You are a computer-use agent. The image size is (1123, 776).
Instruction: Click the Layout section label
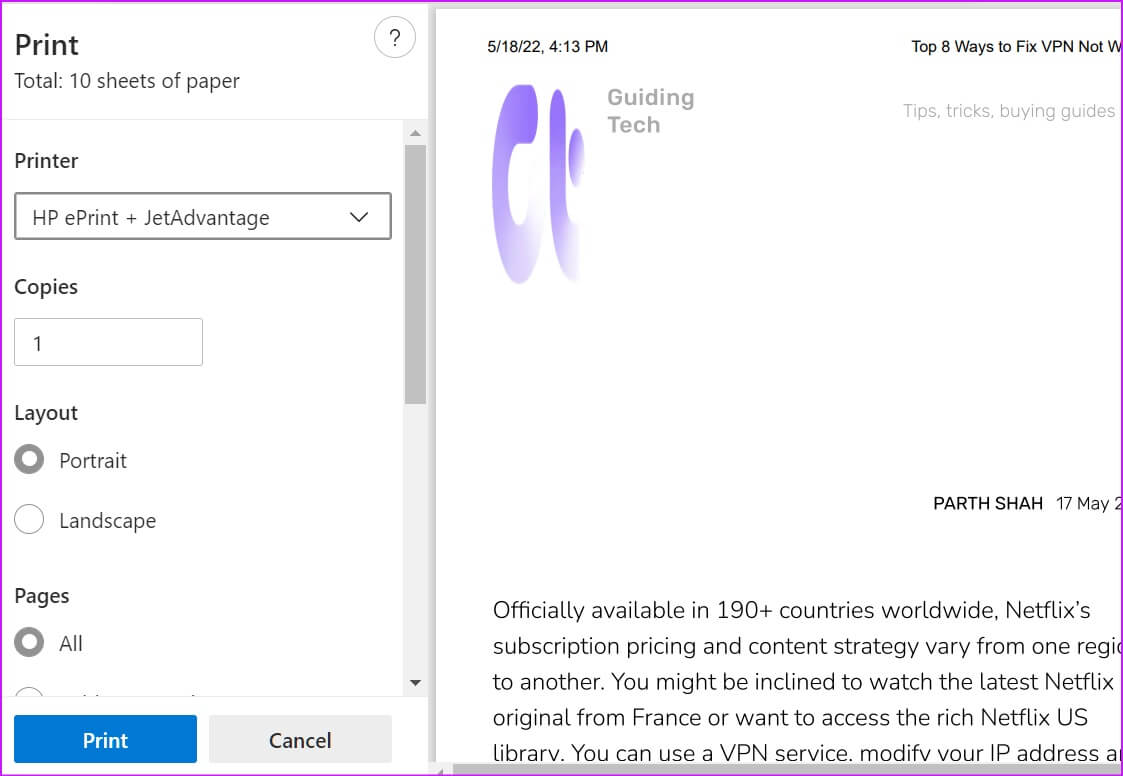[46, 413]
